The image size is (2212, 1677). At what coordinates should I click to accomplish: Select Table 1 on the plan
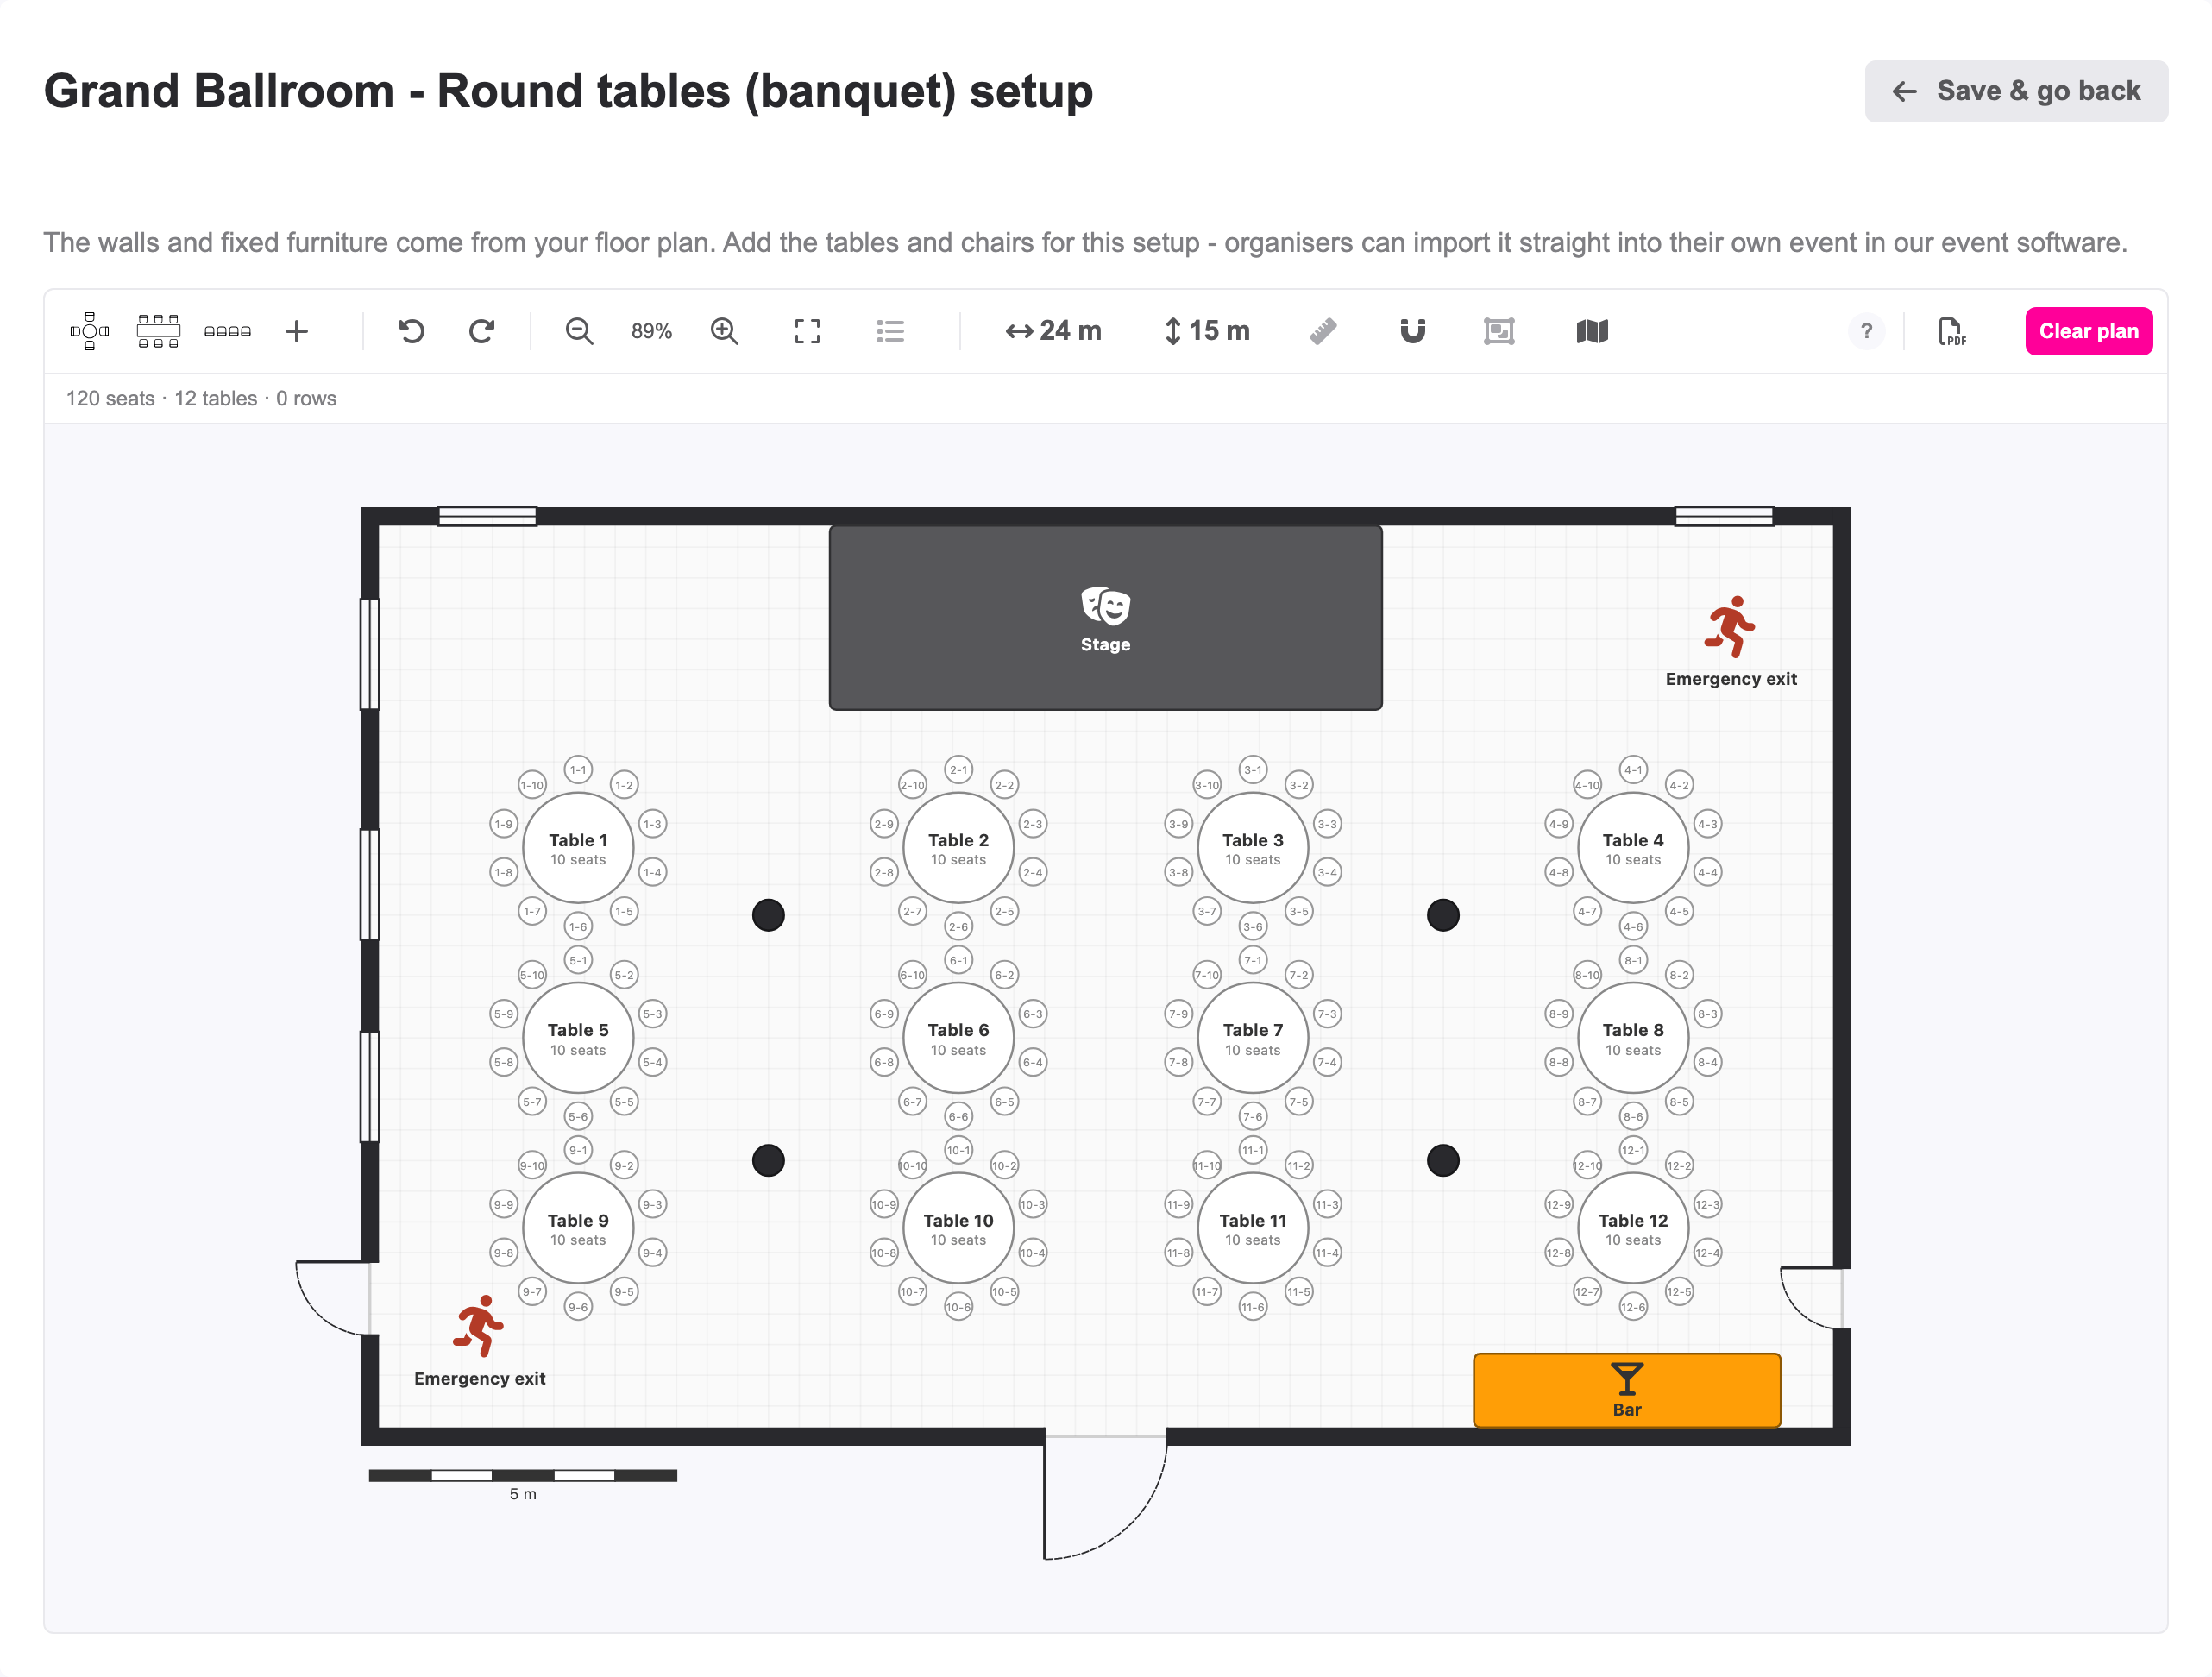(578, 848)
